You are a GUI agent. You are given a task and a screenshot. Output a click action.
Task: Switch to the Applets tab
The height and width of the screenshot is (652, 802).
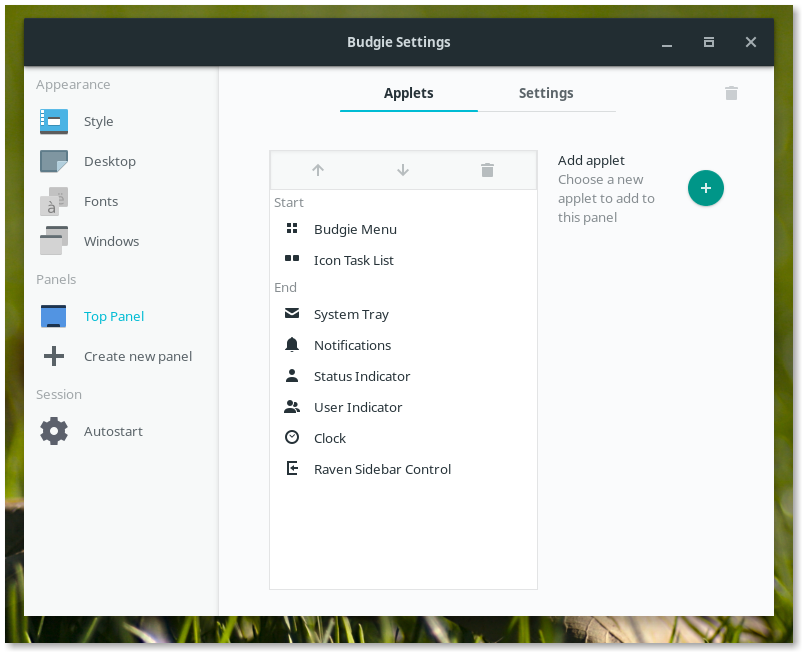pyautogui.click(x=409, y=93)
